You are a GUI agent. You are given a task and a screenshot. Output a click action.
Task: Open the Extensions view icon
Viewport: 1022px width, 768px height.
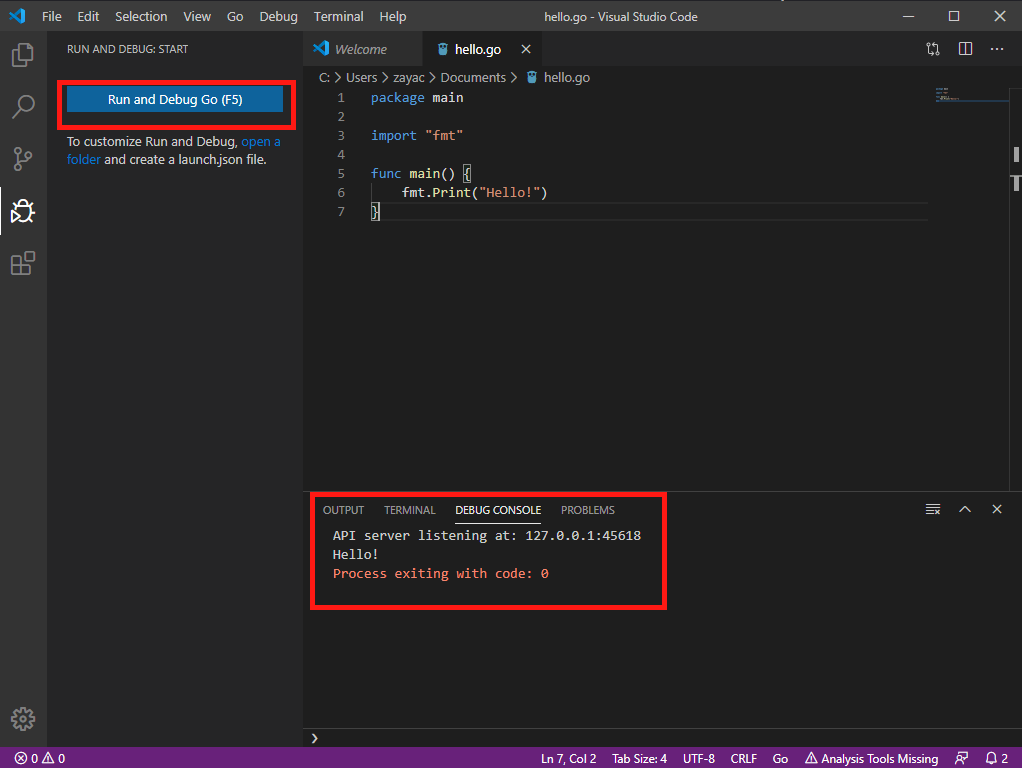pyautogui.click(x=23, y=263)
